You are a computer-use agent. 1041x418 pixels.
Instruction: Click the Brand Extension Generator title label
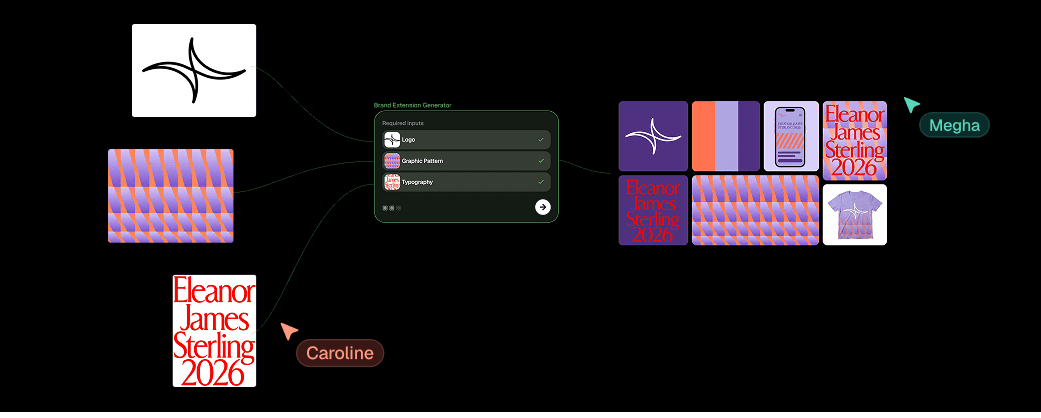click(412, 105)
